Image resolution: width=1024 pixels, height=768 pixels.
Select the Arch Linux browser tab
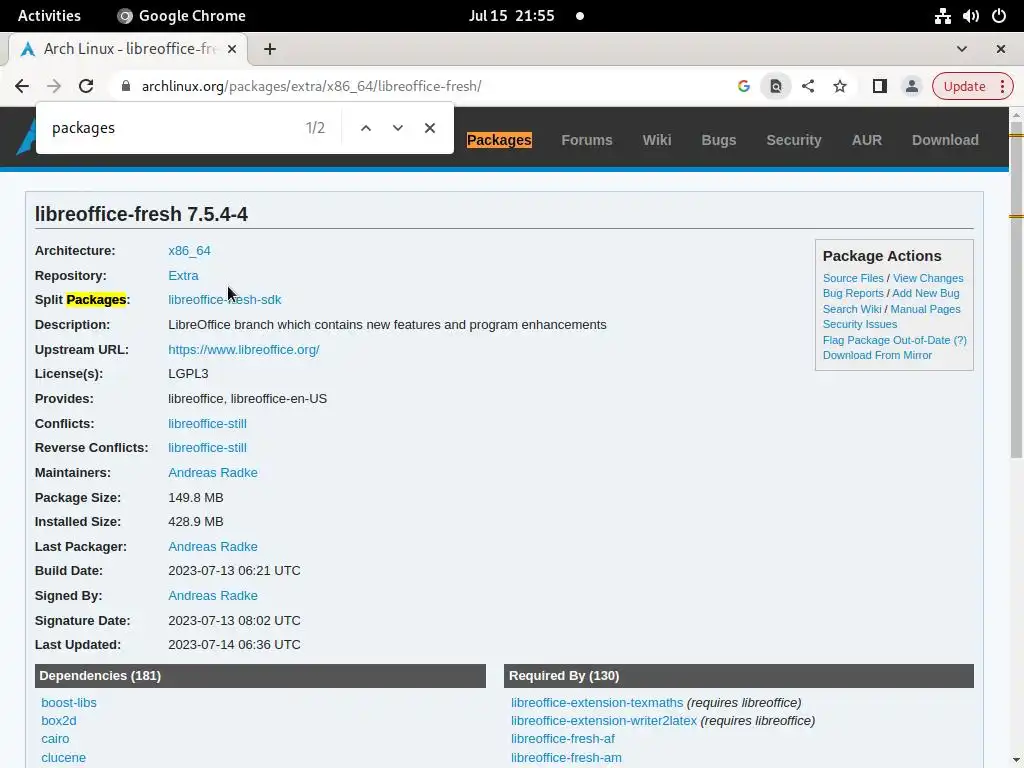tap(128, 49)
